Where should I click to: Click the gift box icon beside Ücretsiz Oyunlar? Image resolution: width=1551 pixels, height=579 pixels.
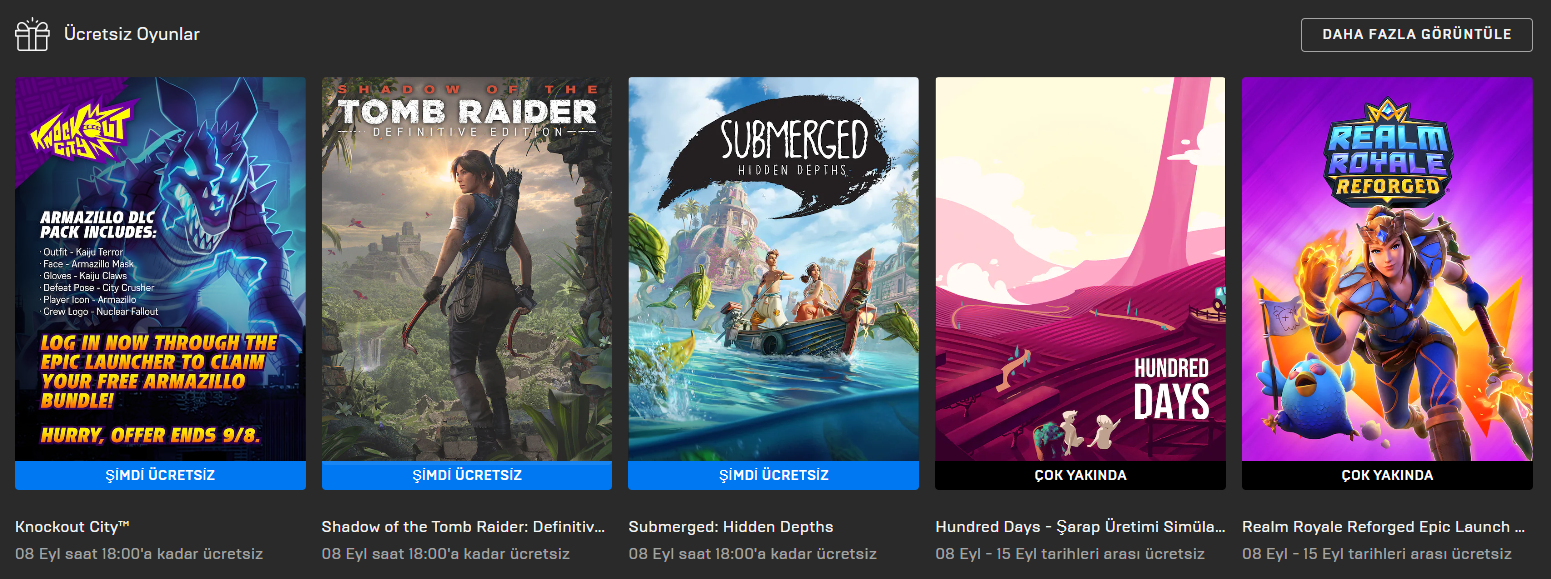32,34
